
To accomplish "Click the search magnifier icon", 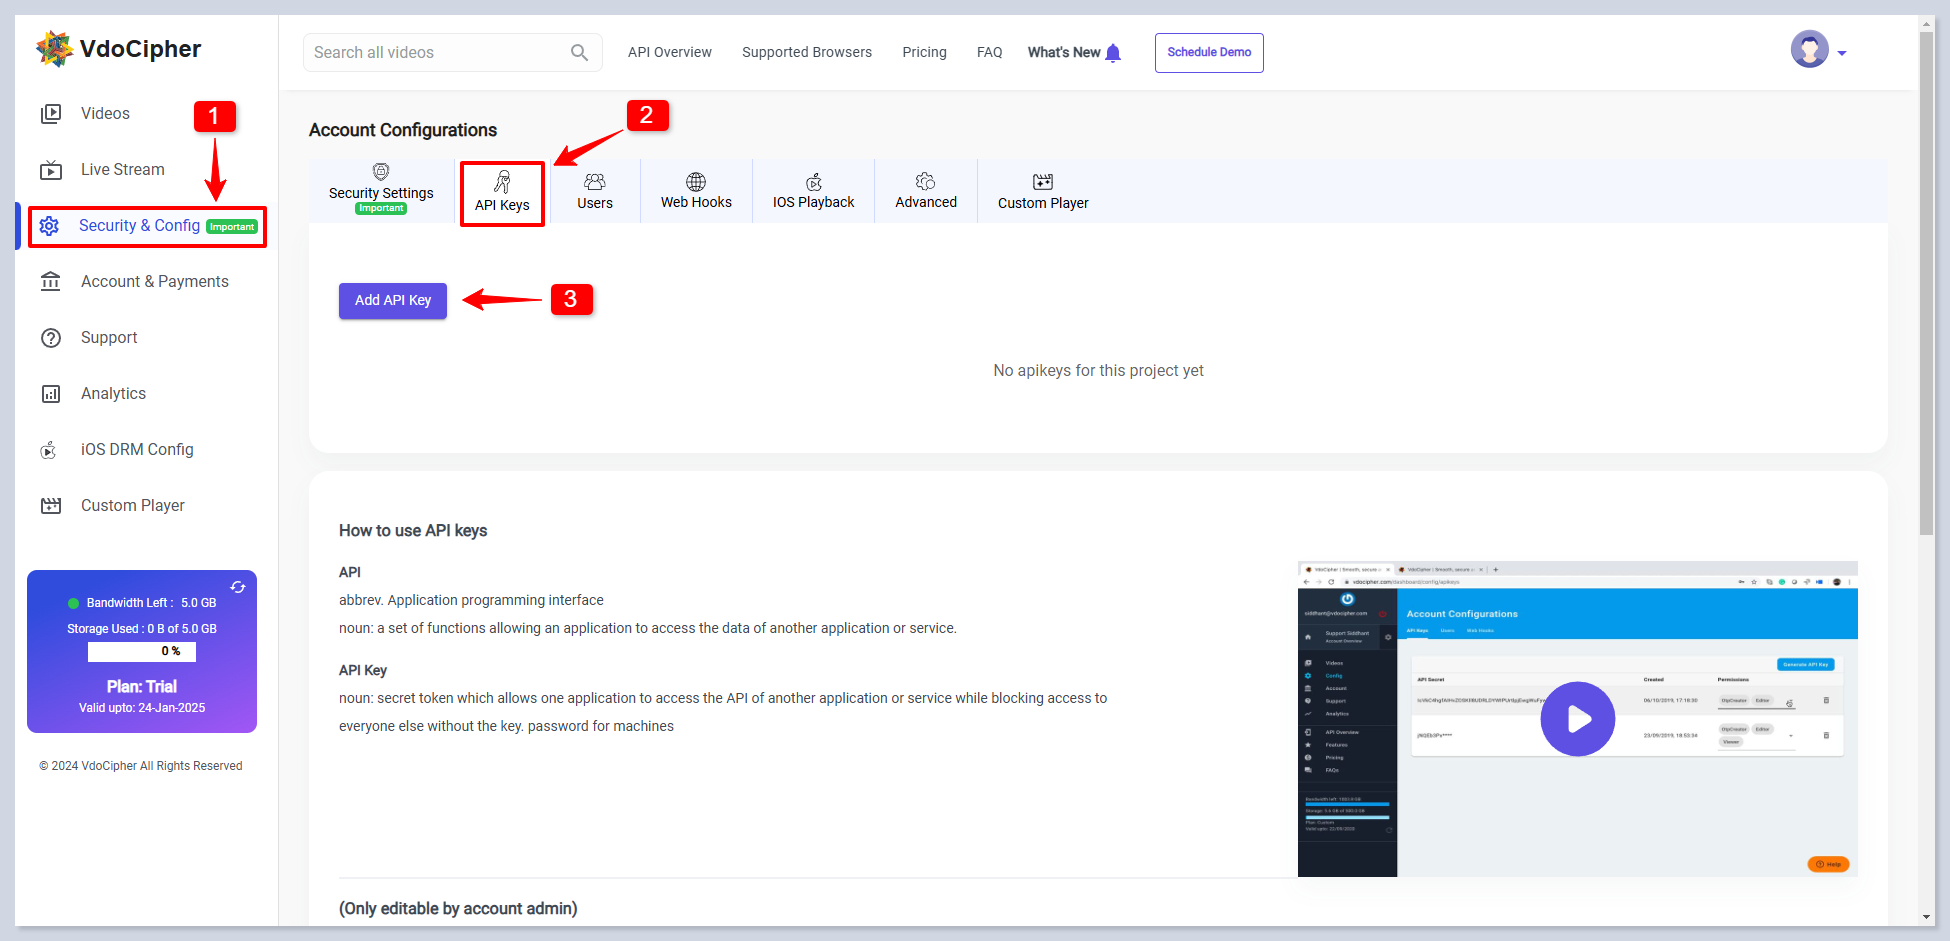I will pos(579,53).
